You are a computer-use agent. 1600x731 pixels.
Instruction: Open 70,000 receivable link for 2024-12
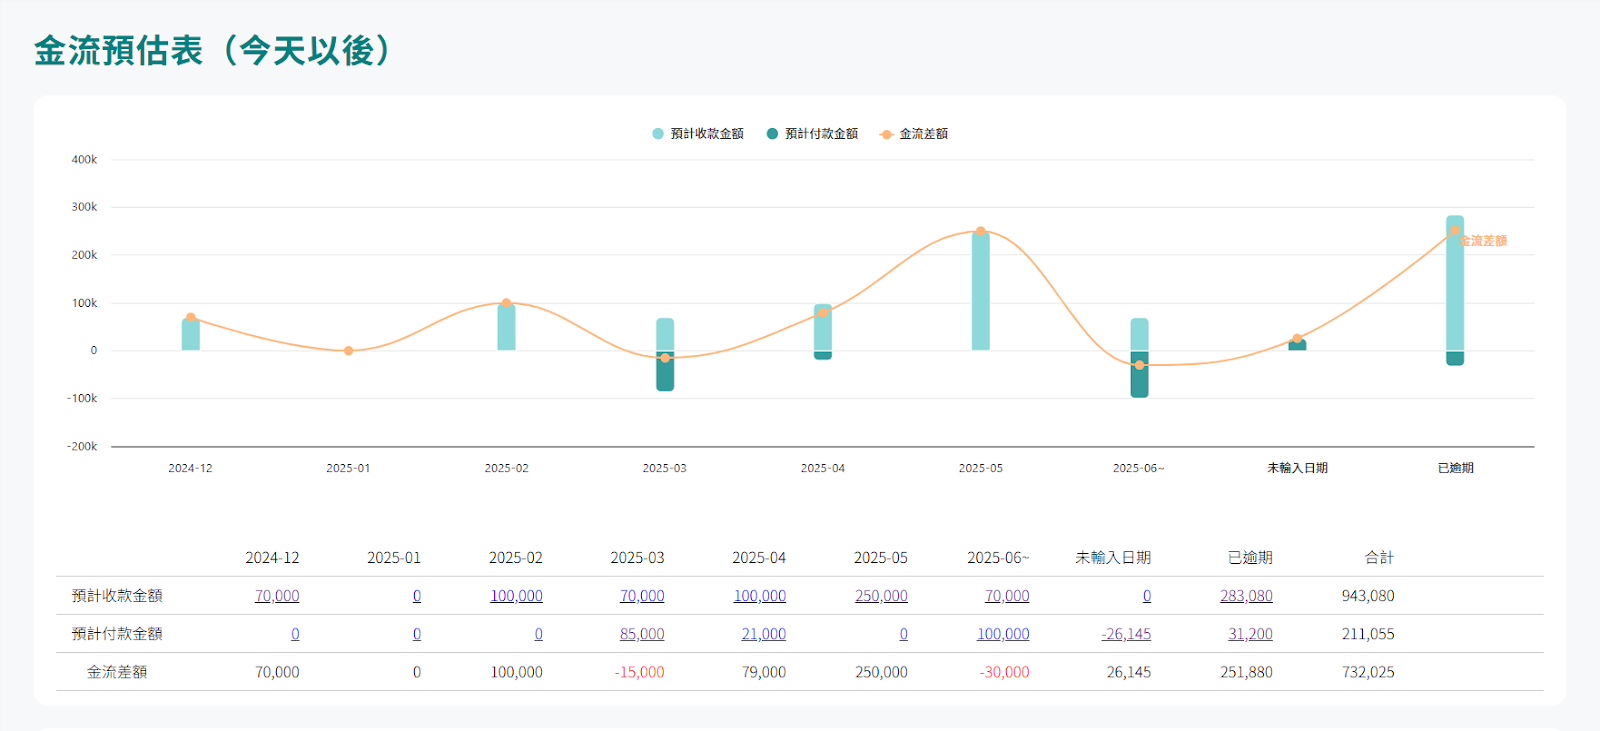(277, 596)
